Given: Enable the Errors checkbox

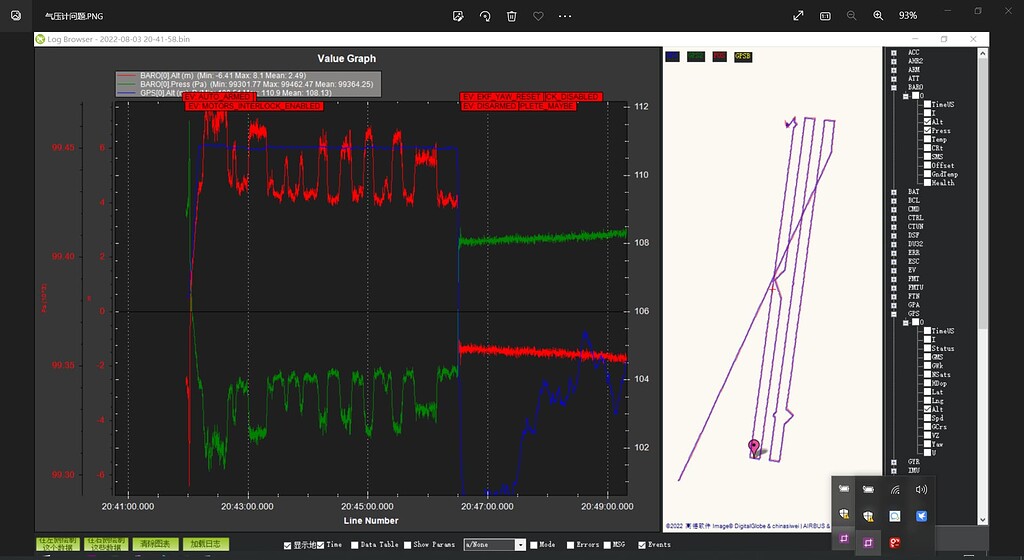Looking at the screenshot, I should pyautogui.click(x=570, y=545).
